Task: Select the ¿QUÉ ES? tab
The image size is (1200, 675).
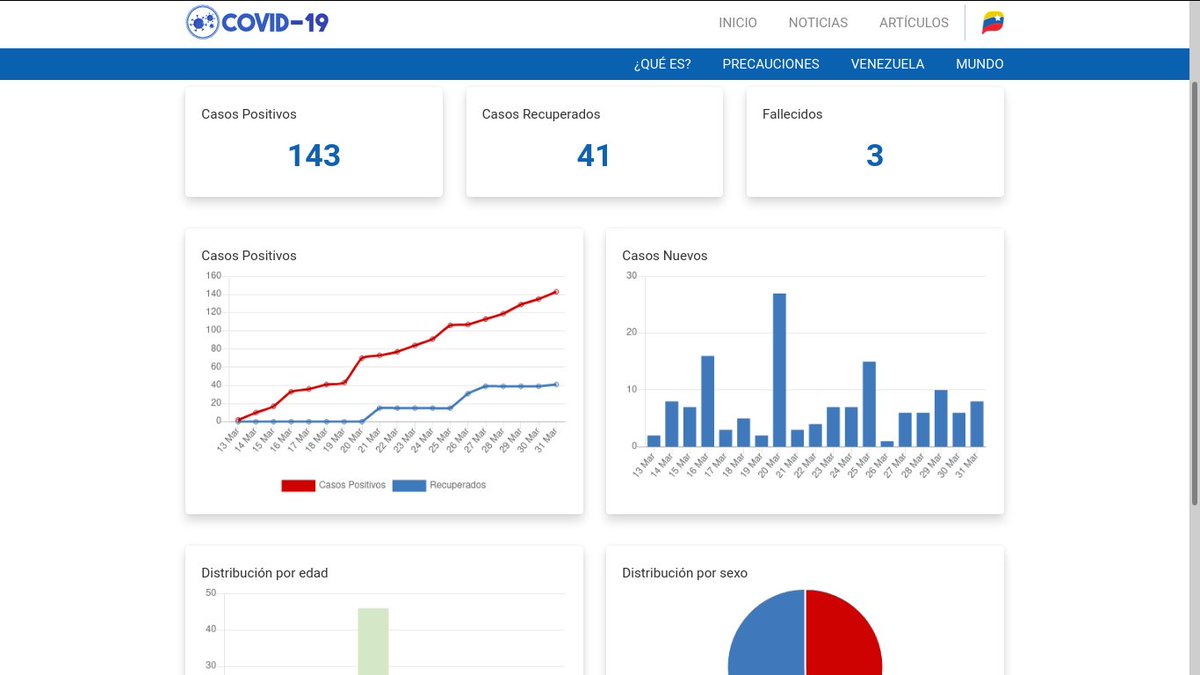Action: point(662,64)
